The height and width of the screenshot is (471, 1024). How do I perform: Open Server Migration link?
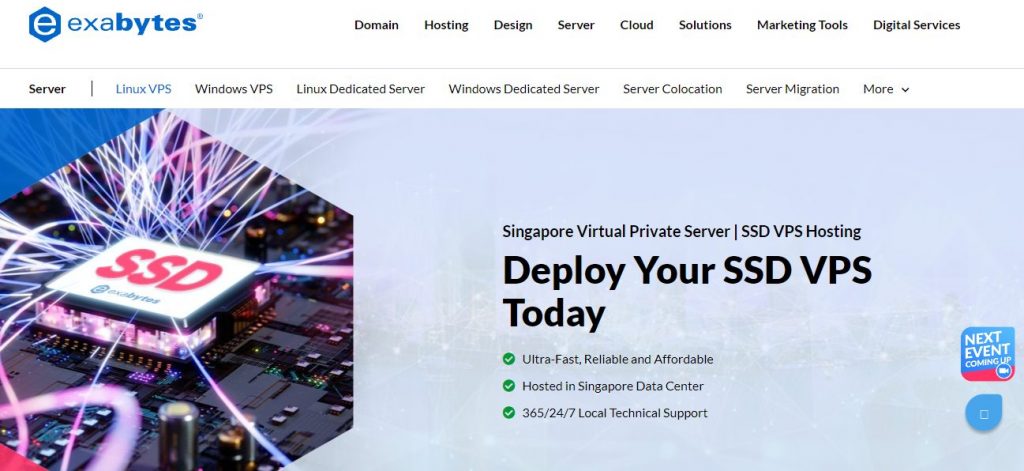coord(792,89)
